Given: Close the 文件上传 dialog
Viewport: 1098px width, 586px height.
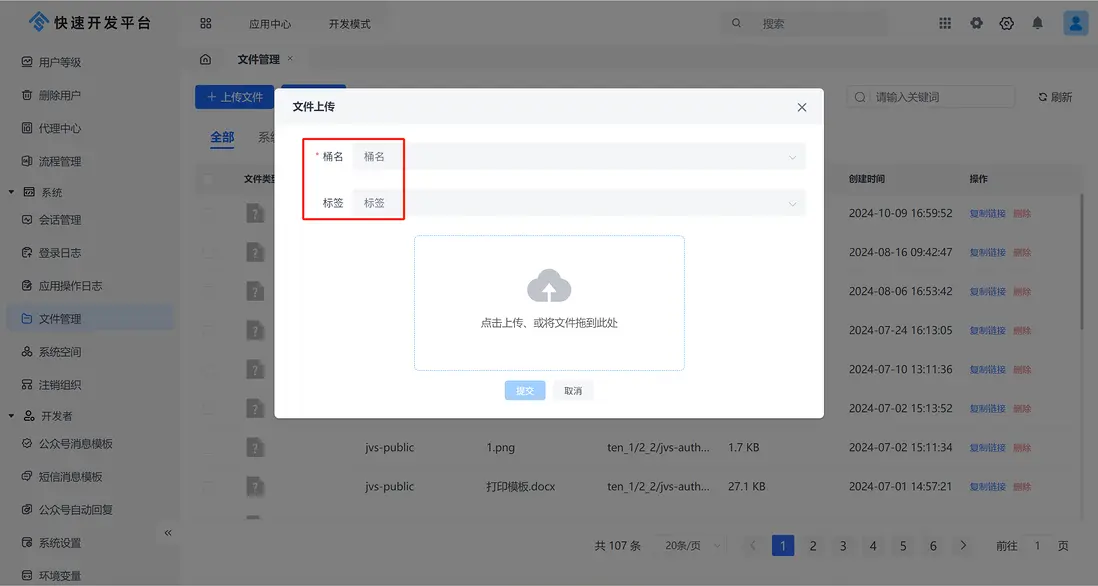Looking at the screenshot, I should pyautogui.click(x=802, y=107).
